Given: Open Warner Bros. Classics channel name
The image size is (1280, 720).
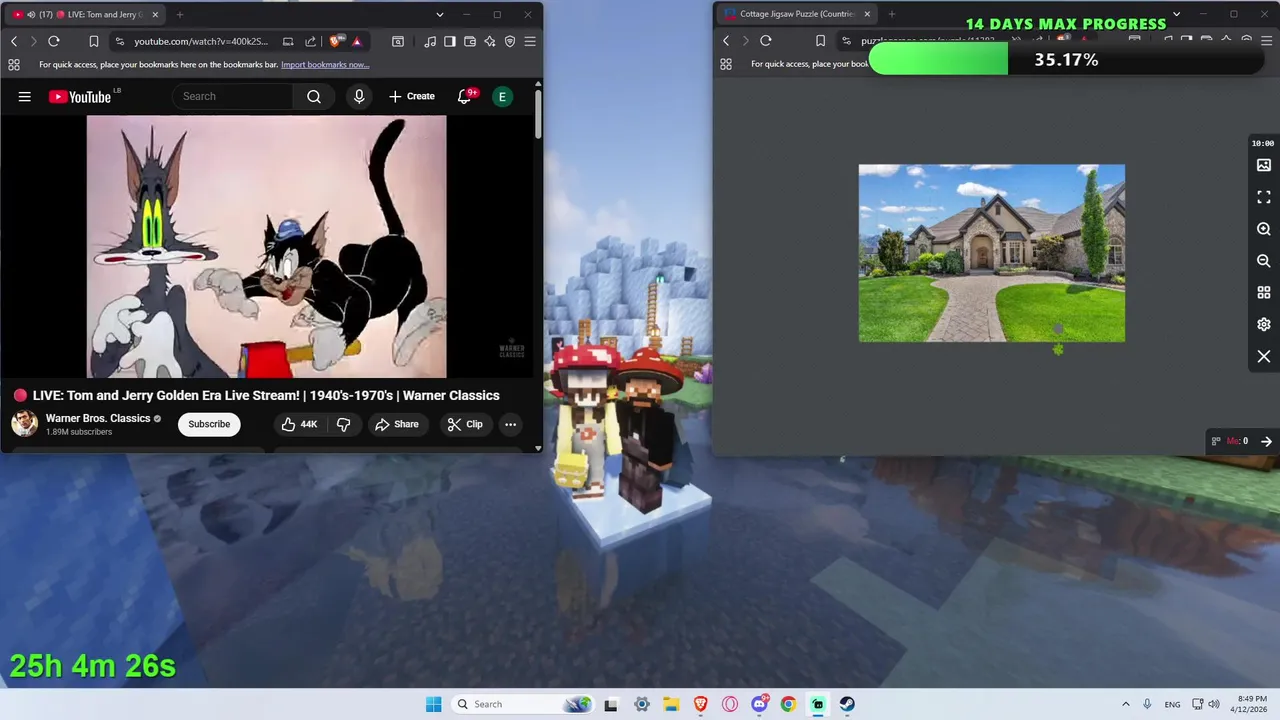Looking at the screenshot, I should point(98,418).
